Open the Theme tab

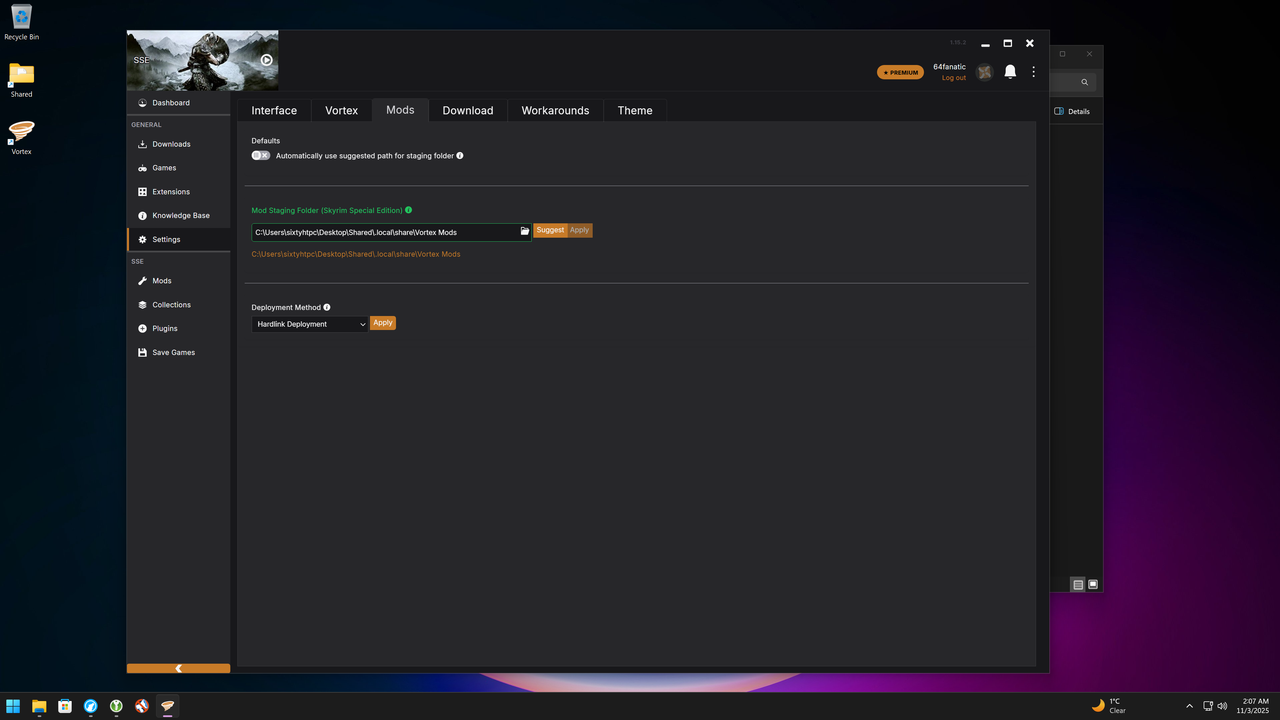click(635, 111)
